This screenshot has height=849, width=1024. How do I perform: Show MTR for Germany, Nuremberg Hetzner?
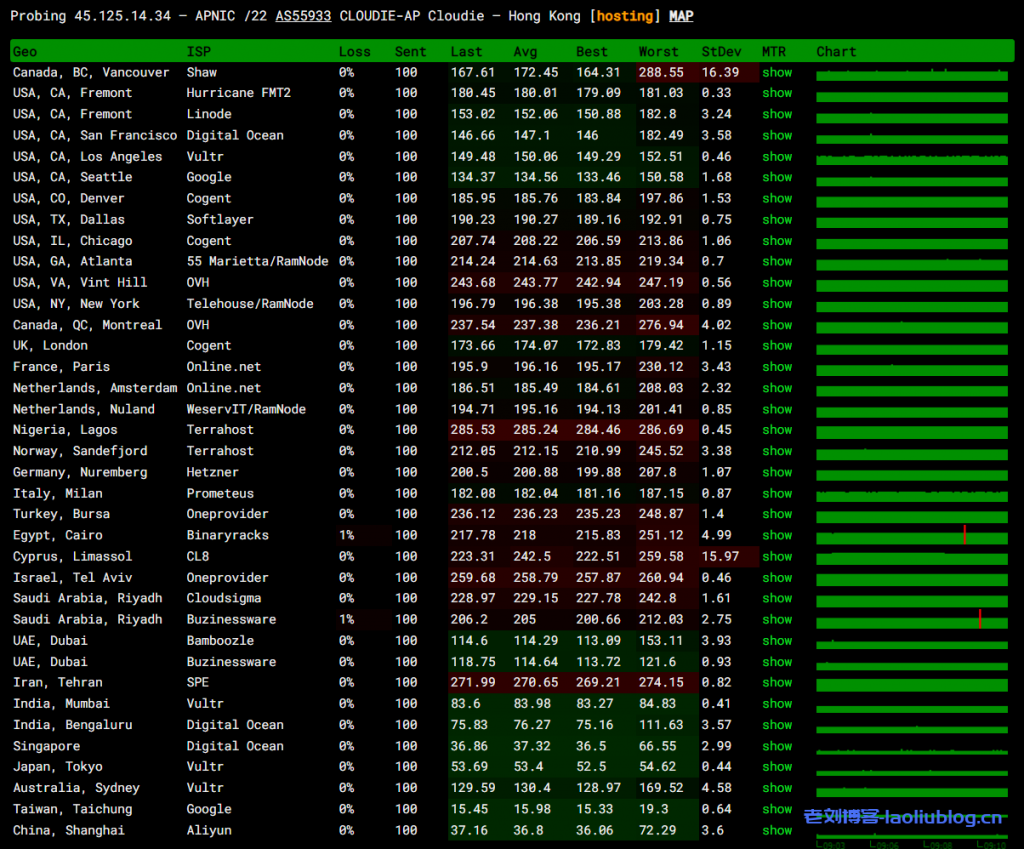click(776, 472)
